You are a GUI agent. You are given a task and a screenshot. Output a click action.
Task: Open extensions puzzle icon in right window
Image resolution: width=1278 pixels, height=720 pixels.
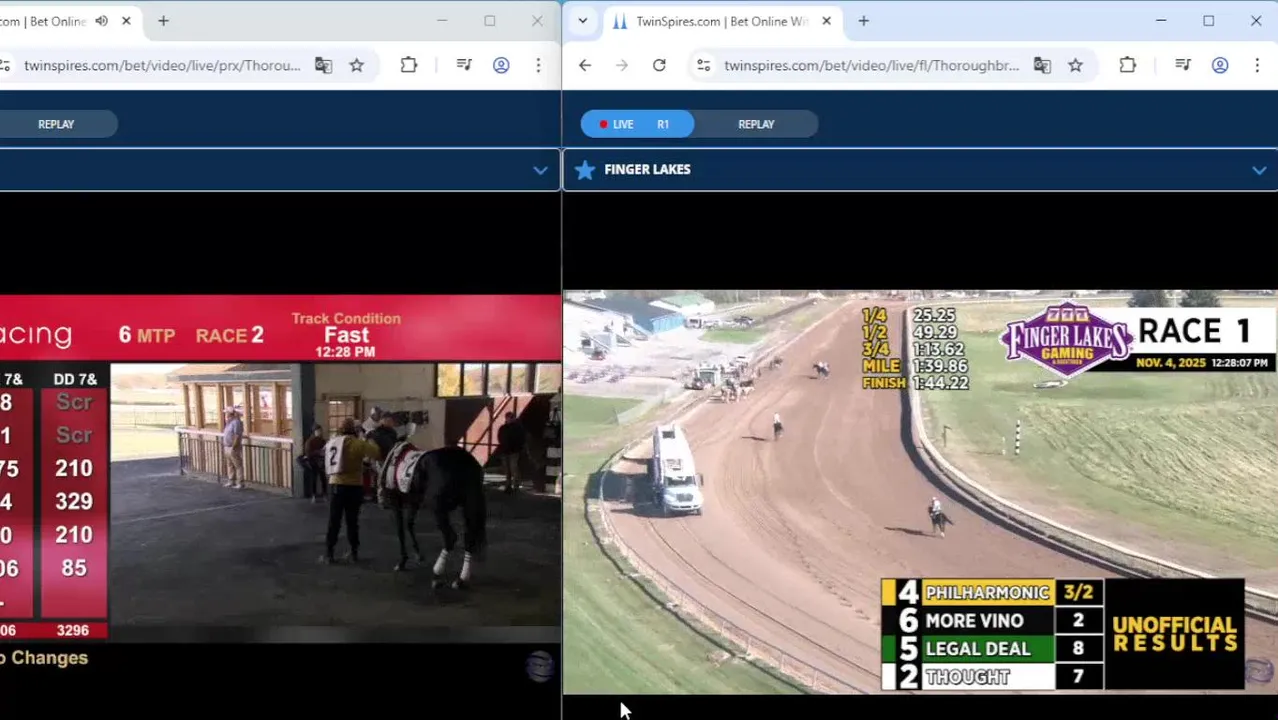click(1128, 65)
